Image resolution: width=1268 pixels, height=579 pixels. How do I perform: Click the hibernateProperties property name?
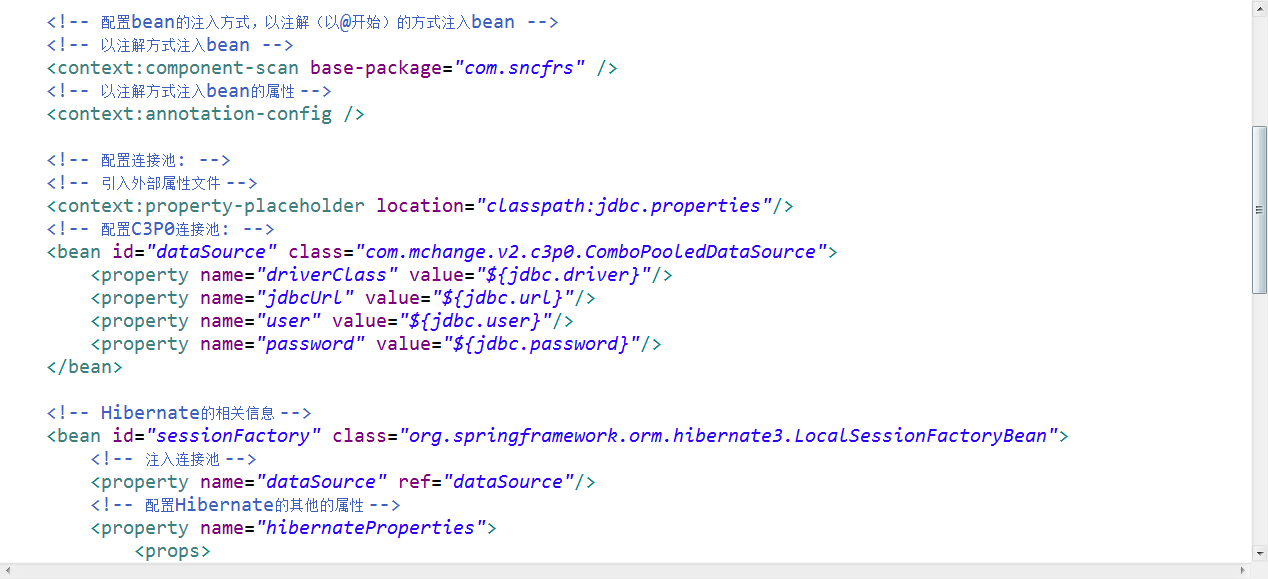point(372,527)
